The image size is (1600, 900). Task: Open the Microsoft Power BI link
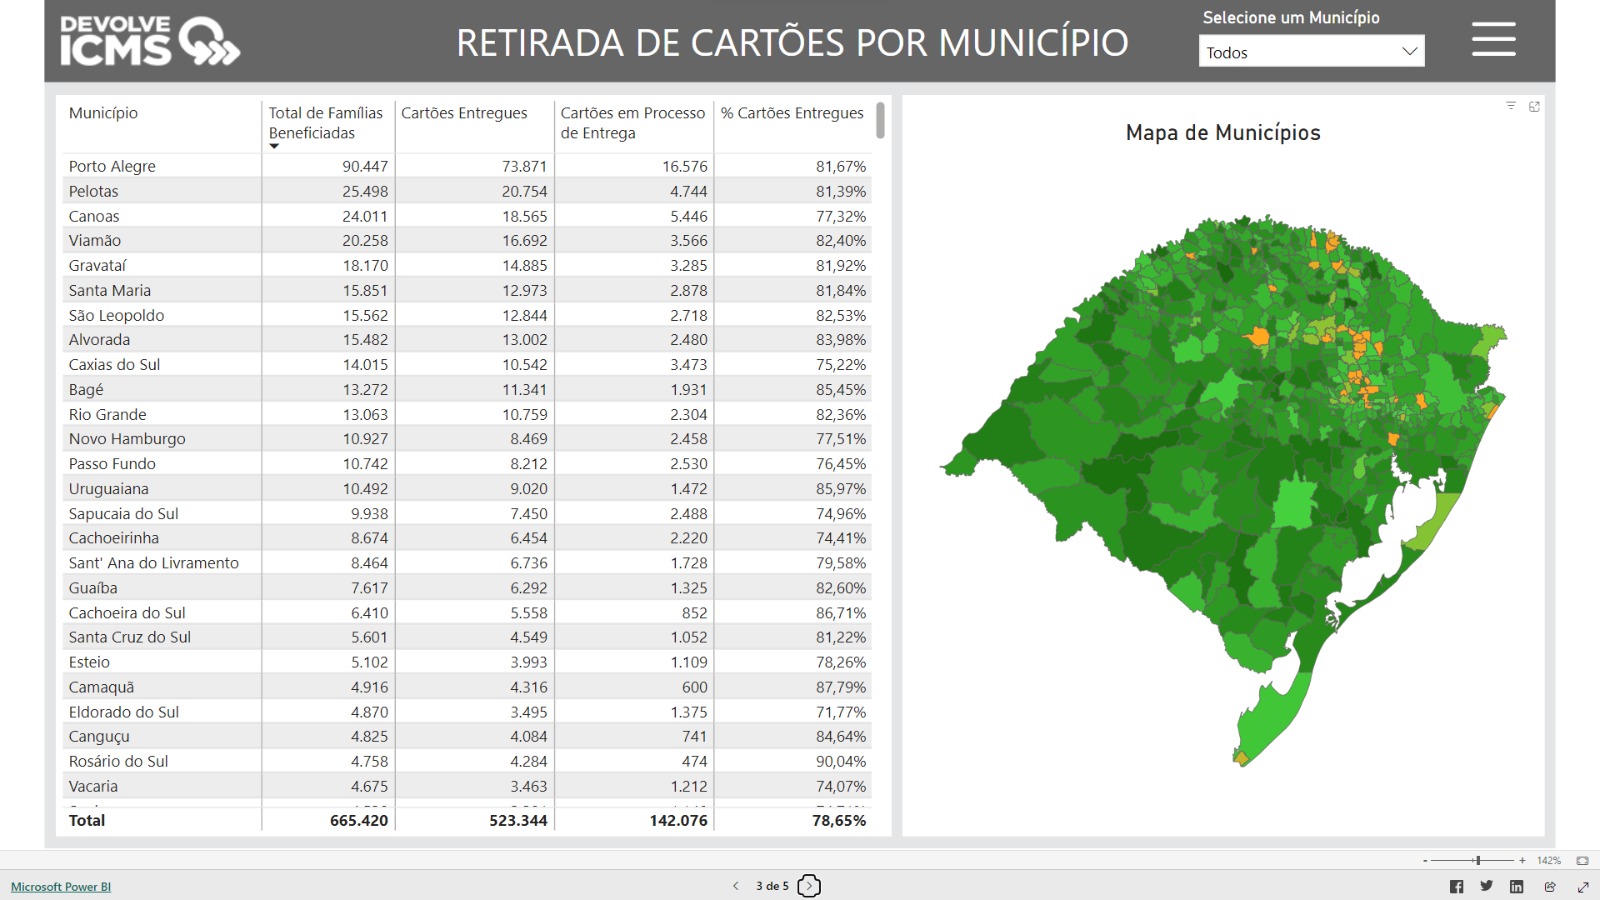(x=61, y=887)
